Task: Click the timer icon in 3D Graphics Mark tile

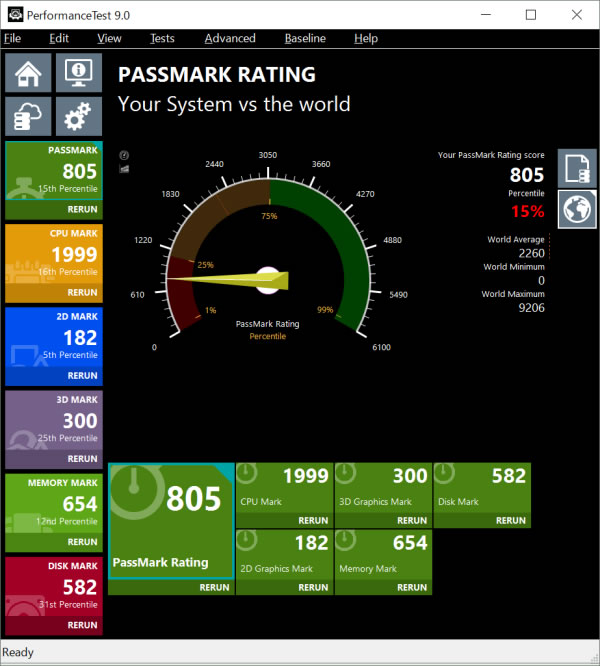Action: click(x=345, y=473)
